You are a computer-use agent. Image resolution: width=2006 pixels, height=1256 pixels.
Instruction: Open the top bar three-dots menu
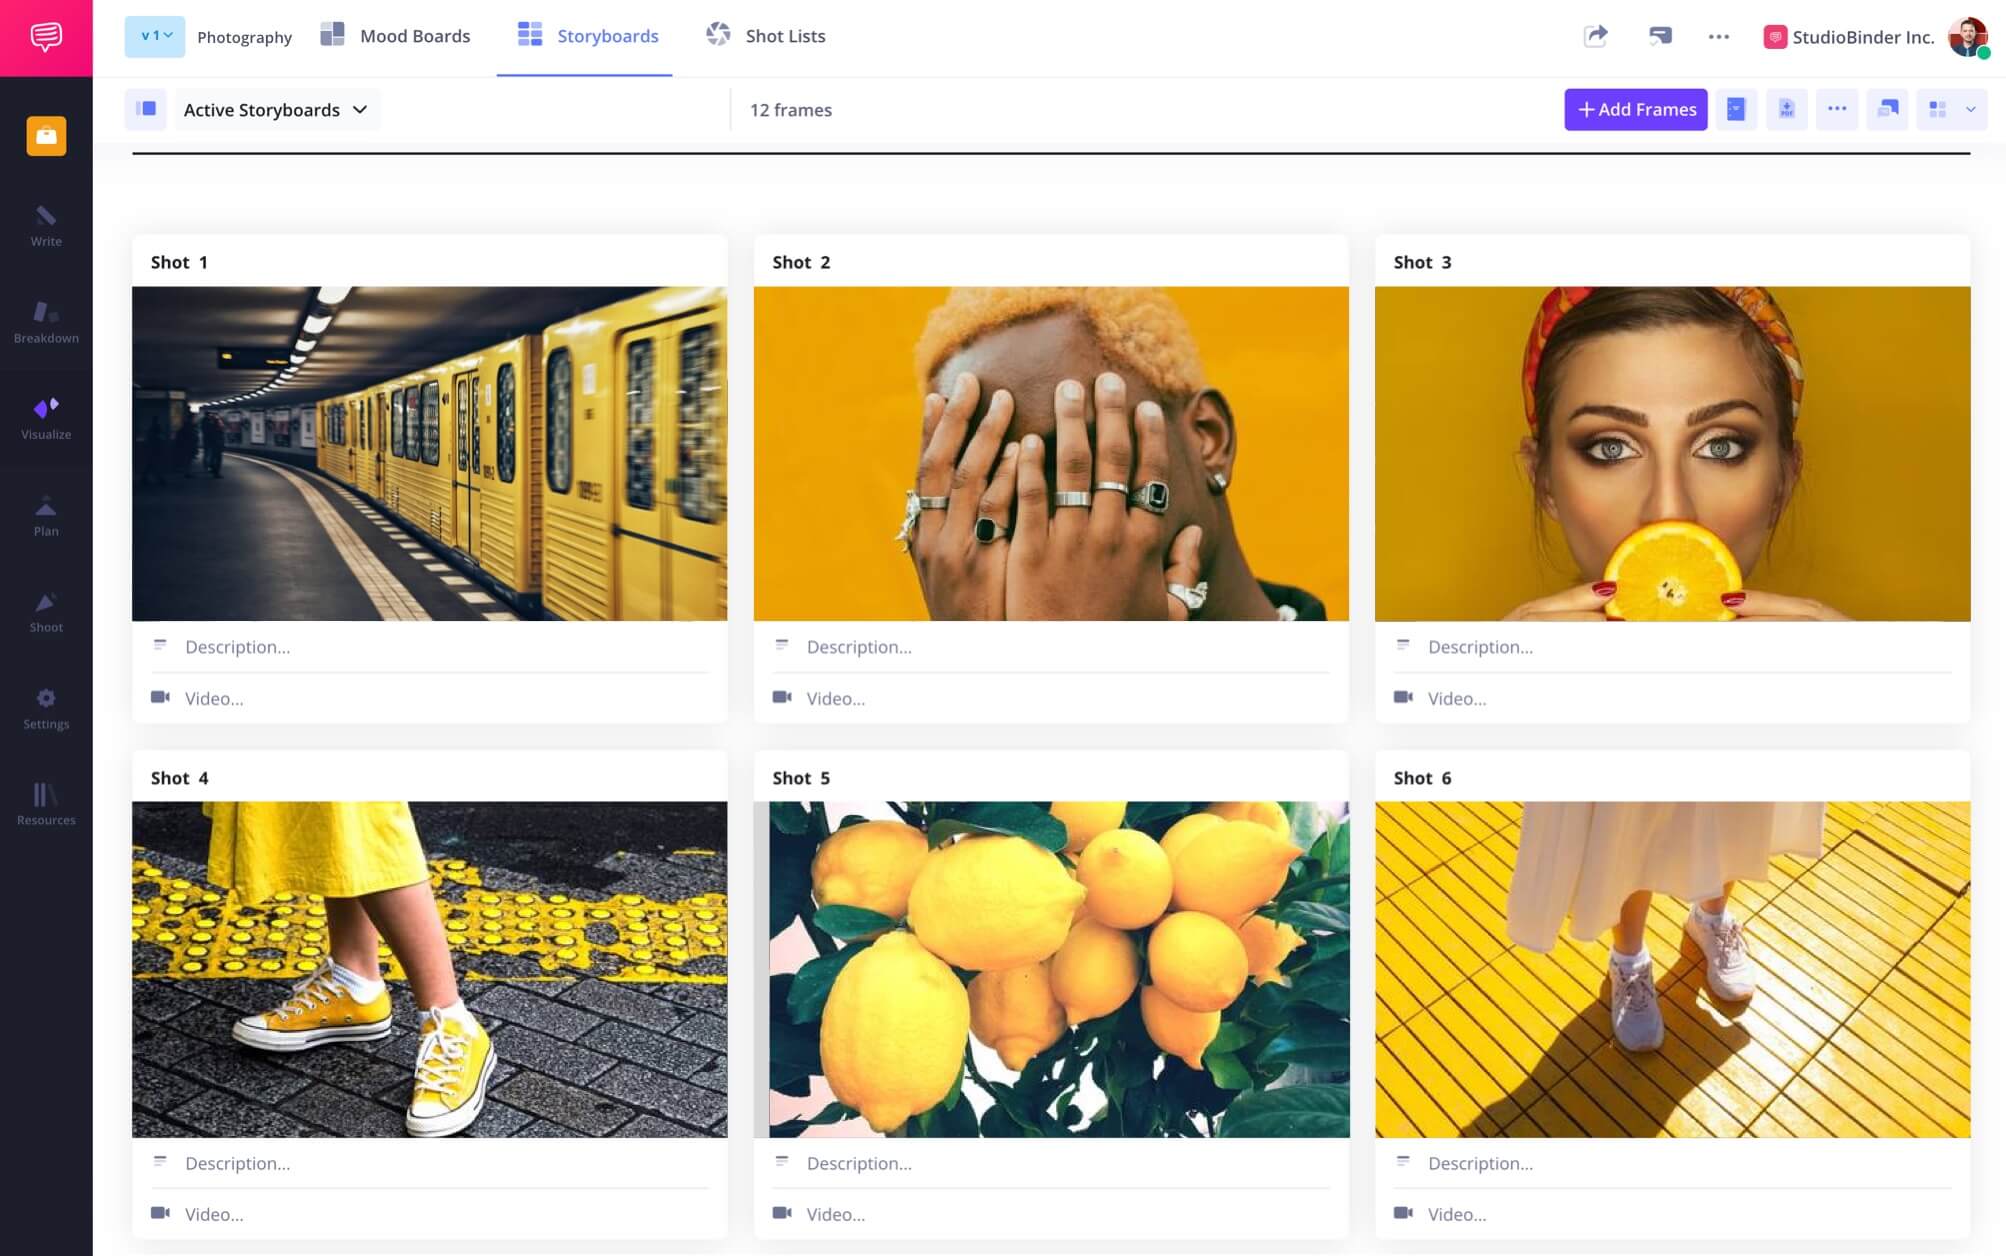click(x=1719, y=37)
